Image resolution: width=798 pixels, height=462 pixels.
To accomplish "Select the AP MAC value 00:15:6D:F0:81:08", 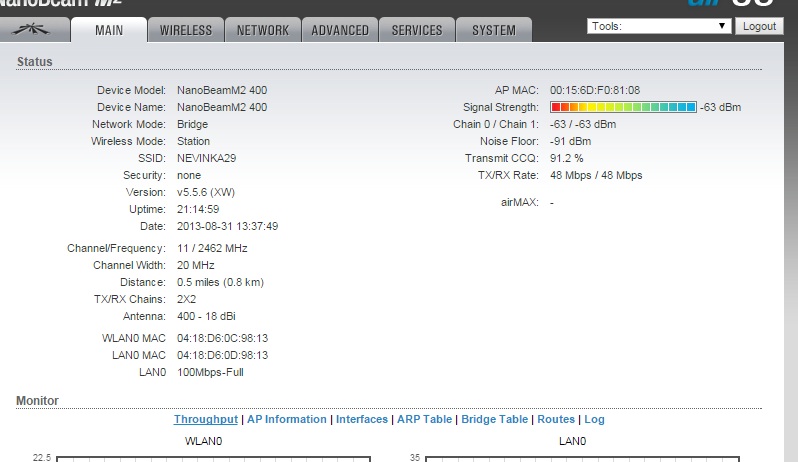I will (x=595, y=90).
